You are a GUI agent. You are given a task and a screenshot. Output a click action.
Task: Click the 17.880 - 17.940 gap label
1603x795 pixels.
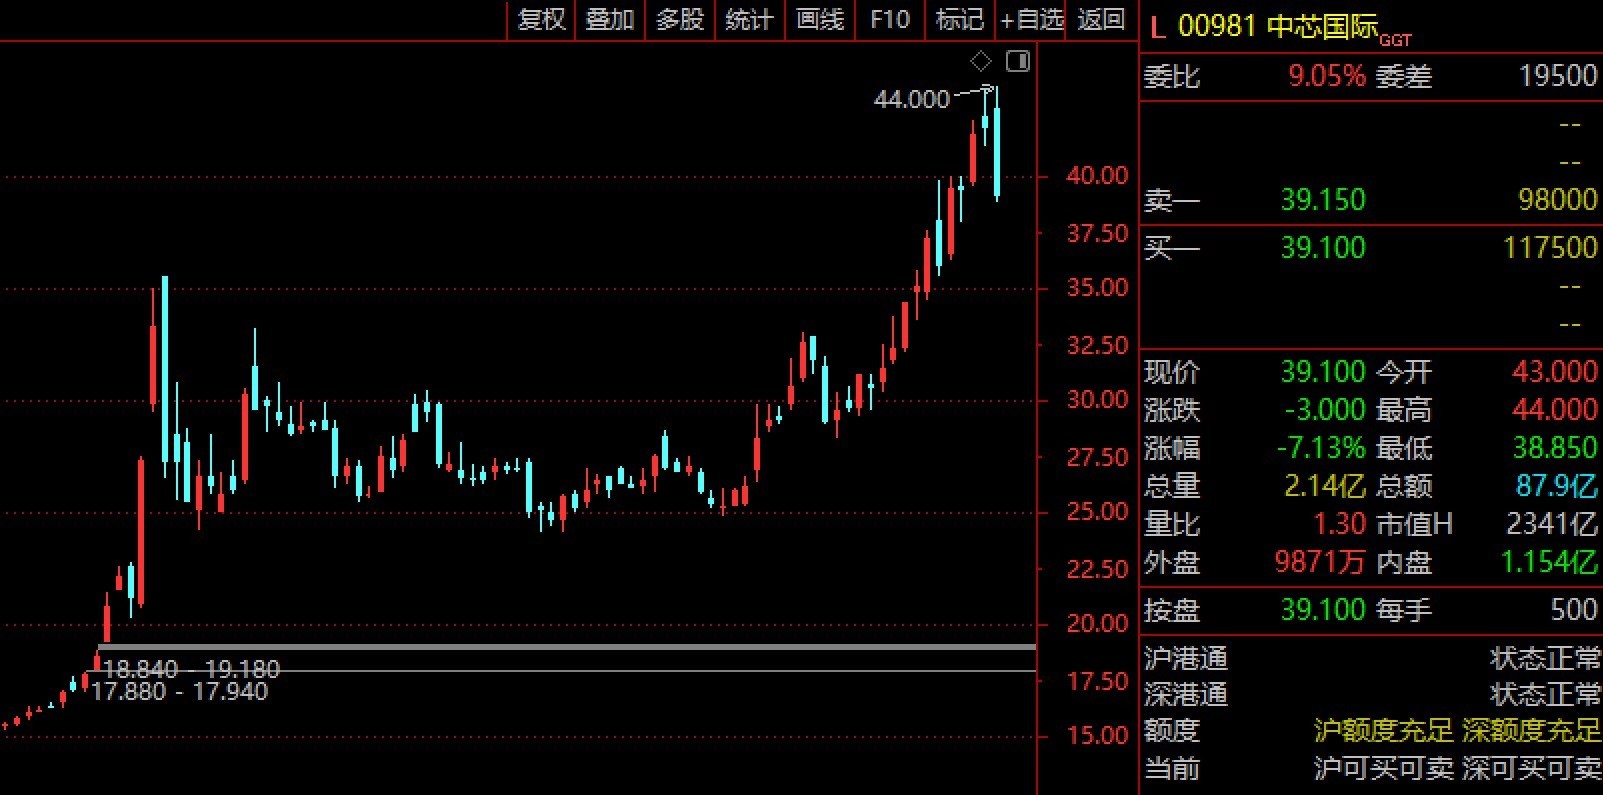(179, 691)
